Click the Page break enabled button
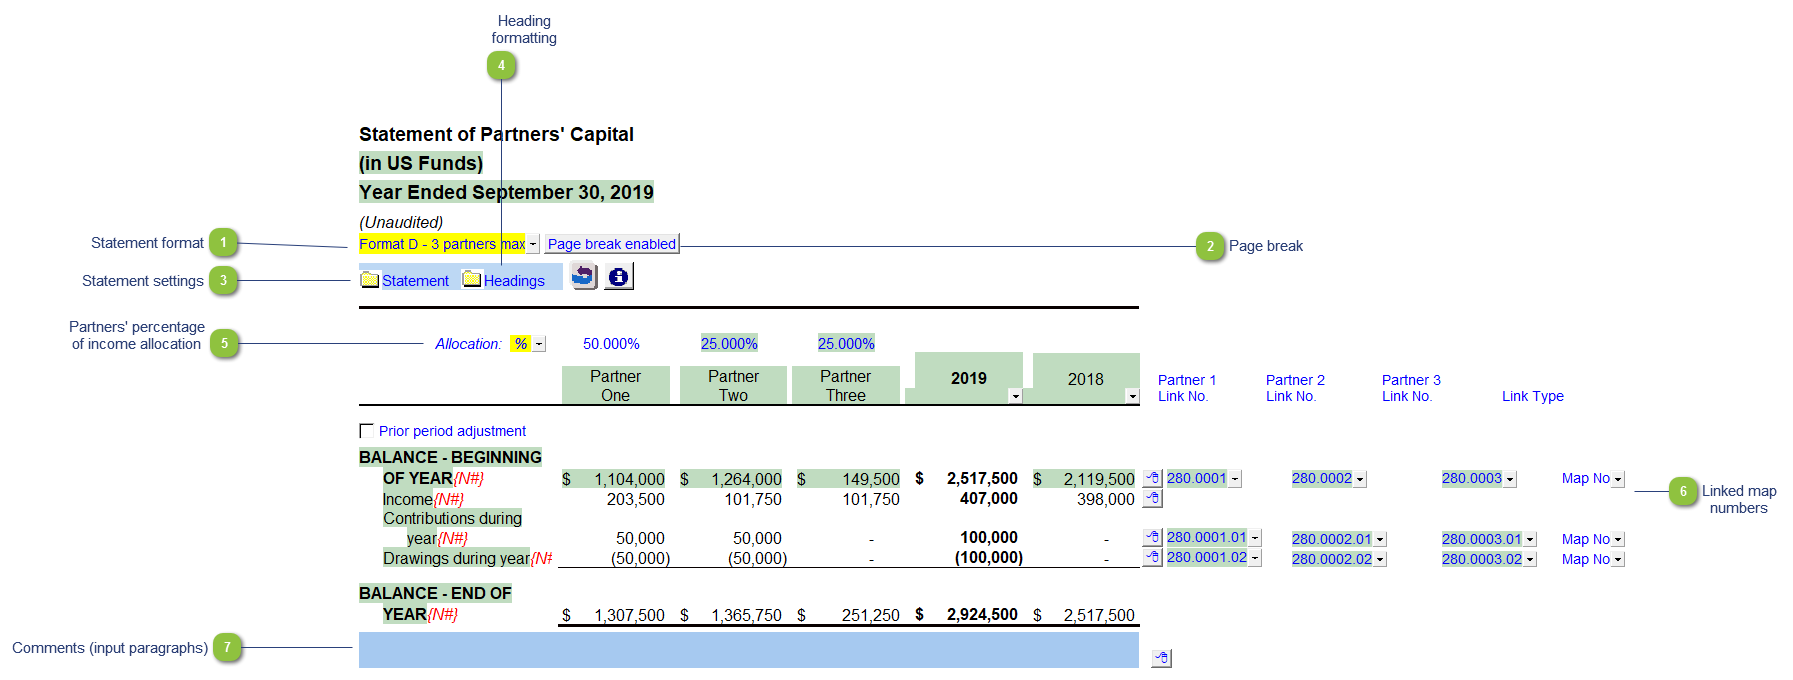 coord(612,244)
